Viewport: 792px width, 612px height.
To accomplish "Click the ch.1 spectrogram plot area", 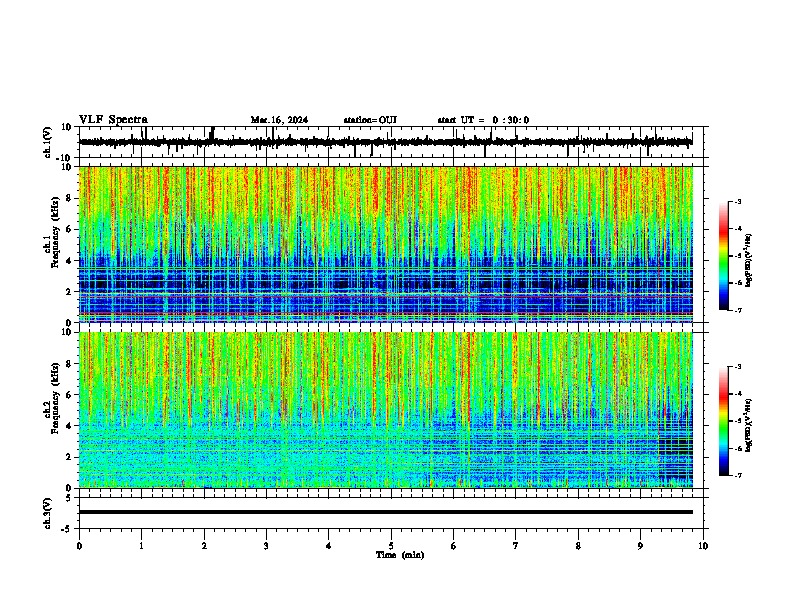I will (385, 244).
